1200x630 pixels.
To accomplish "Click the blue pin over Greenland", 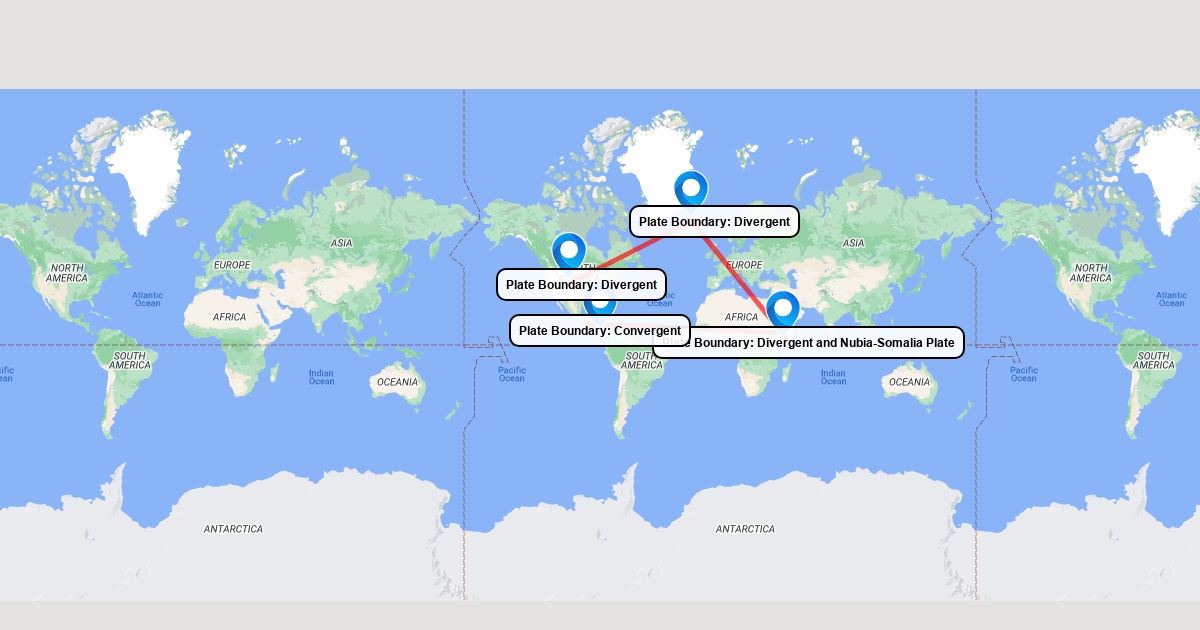I will click(691, 188).
